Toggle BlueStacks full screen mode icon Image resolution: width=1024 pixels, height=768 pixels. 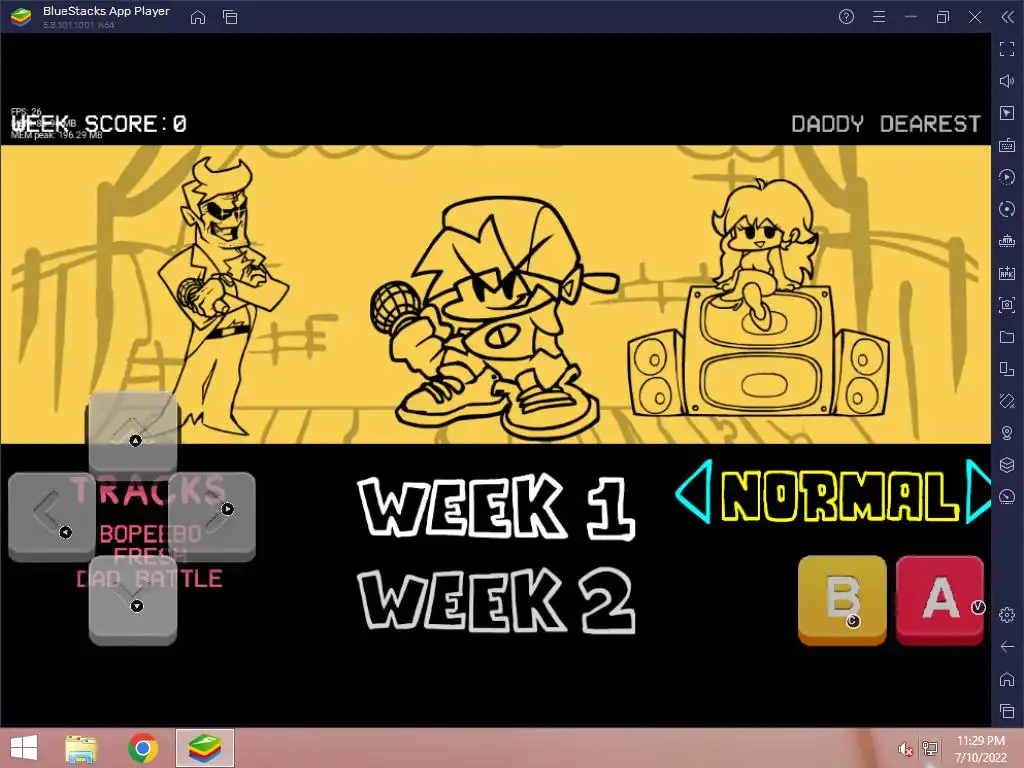pyautogui.click(x=1006, y=49)
